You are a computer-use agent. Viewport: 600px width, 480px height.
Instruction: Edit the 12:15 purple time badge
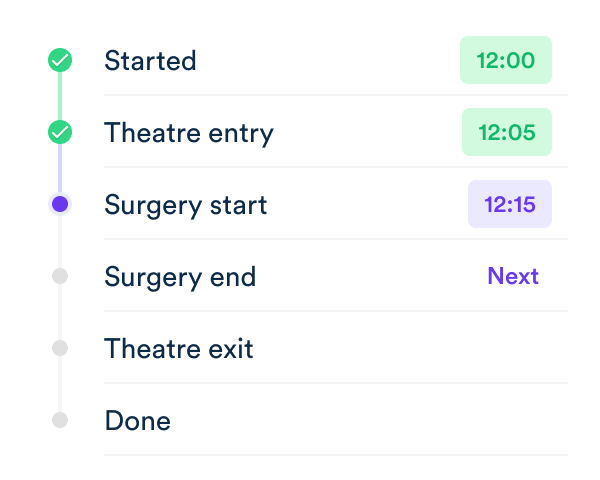click(x=510, y=204)
